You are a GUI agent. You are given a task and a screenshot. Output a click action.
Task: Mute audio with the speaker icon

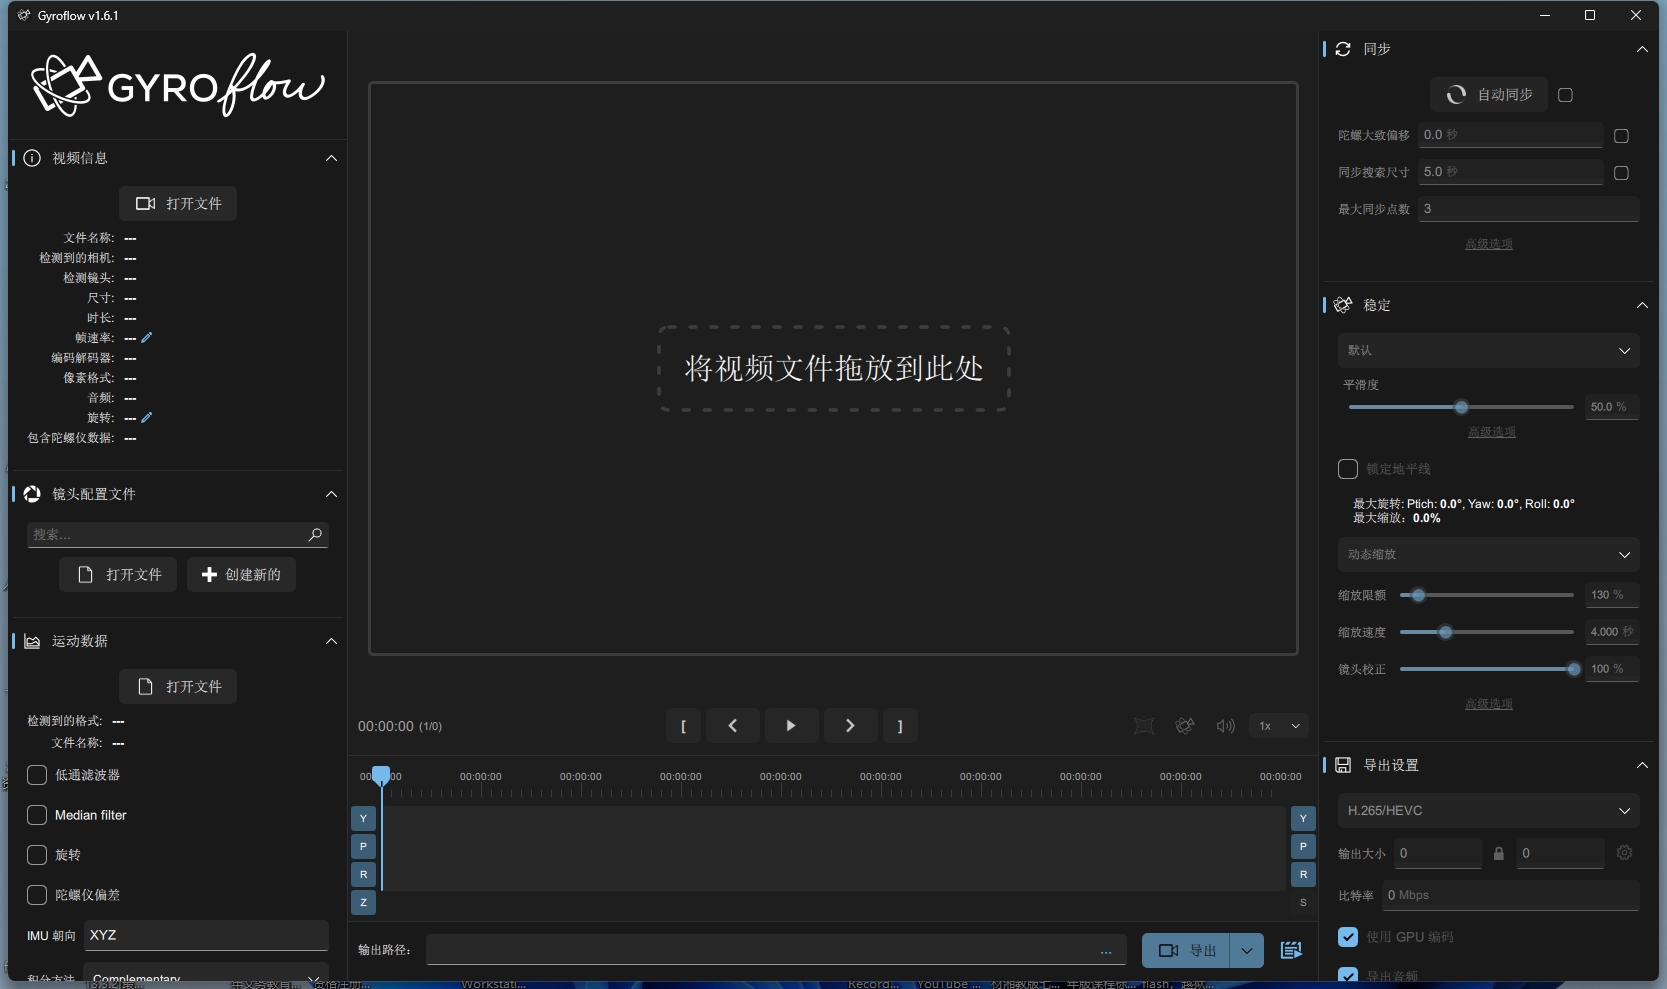pyautogui.click(x=1225, y=726)
